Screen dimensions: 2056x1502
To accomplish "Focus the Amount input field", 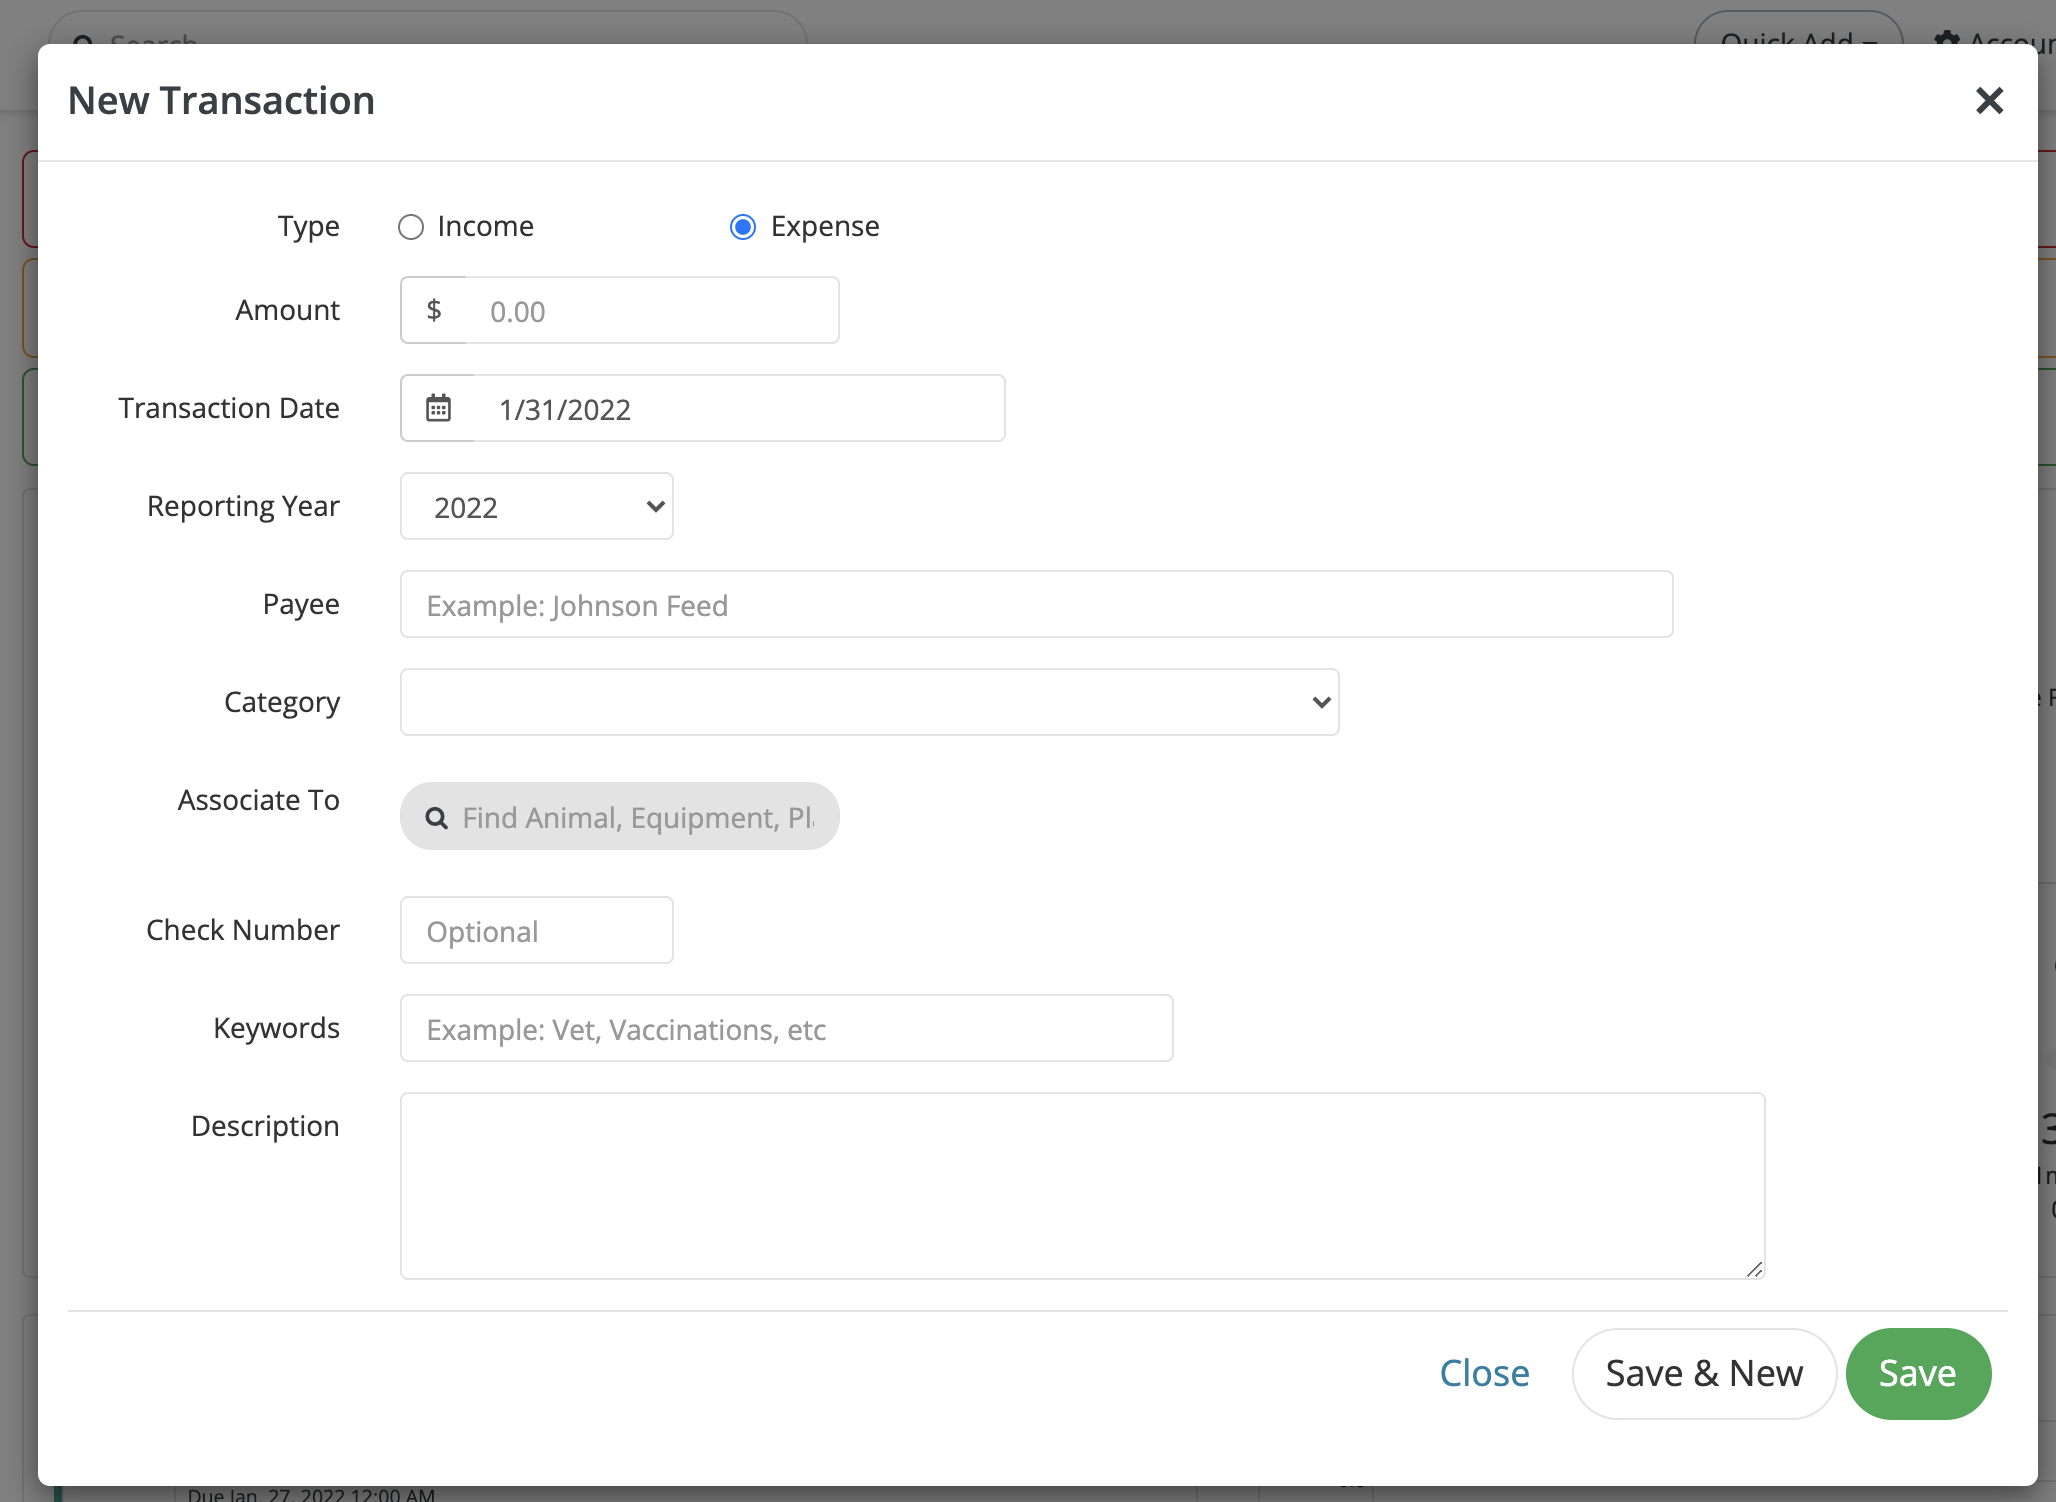I will pos(652,311).
